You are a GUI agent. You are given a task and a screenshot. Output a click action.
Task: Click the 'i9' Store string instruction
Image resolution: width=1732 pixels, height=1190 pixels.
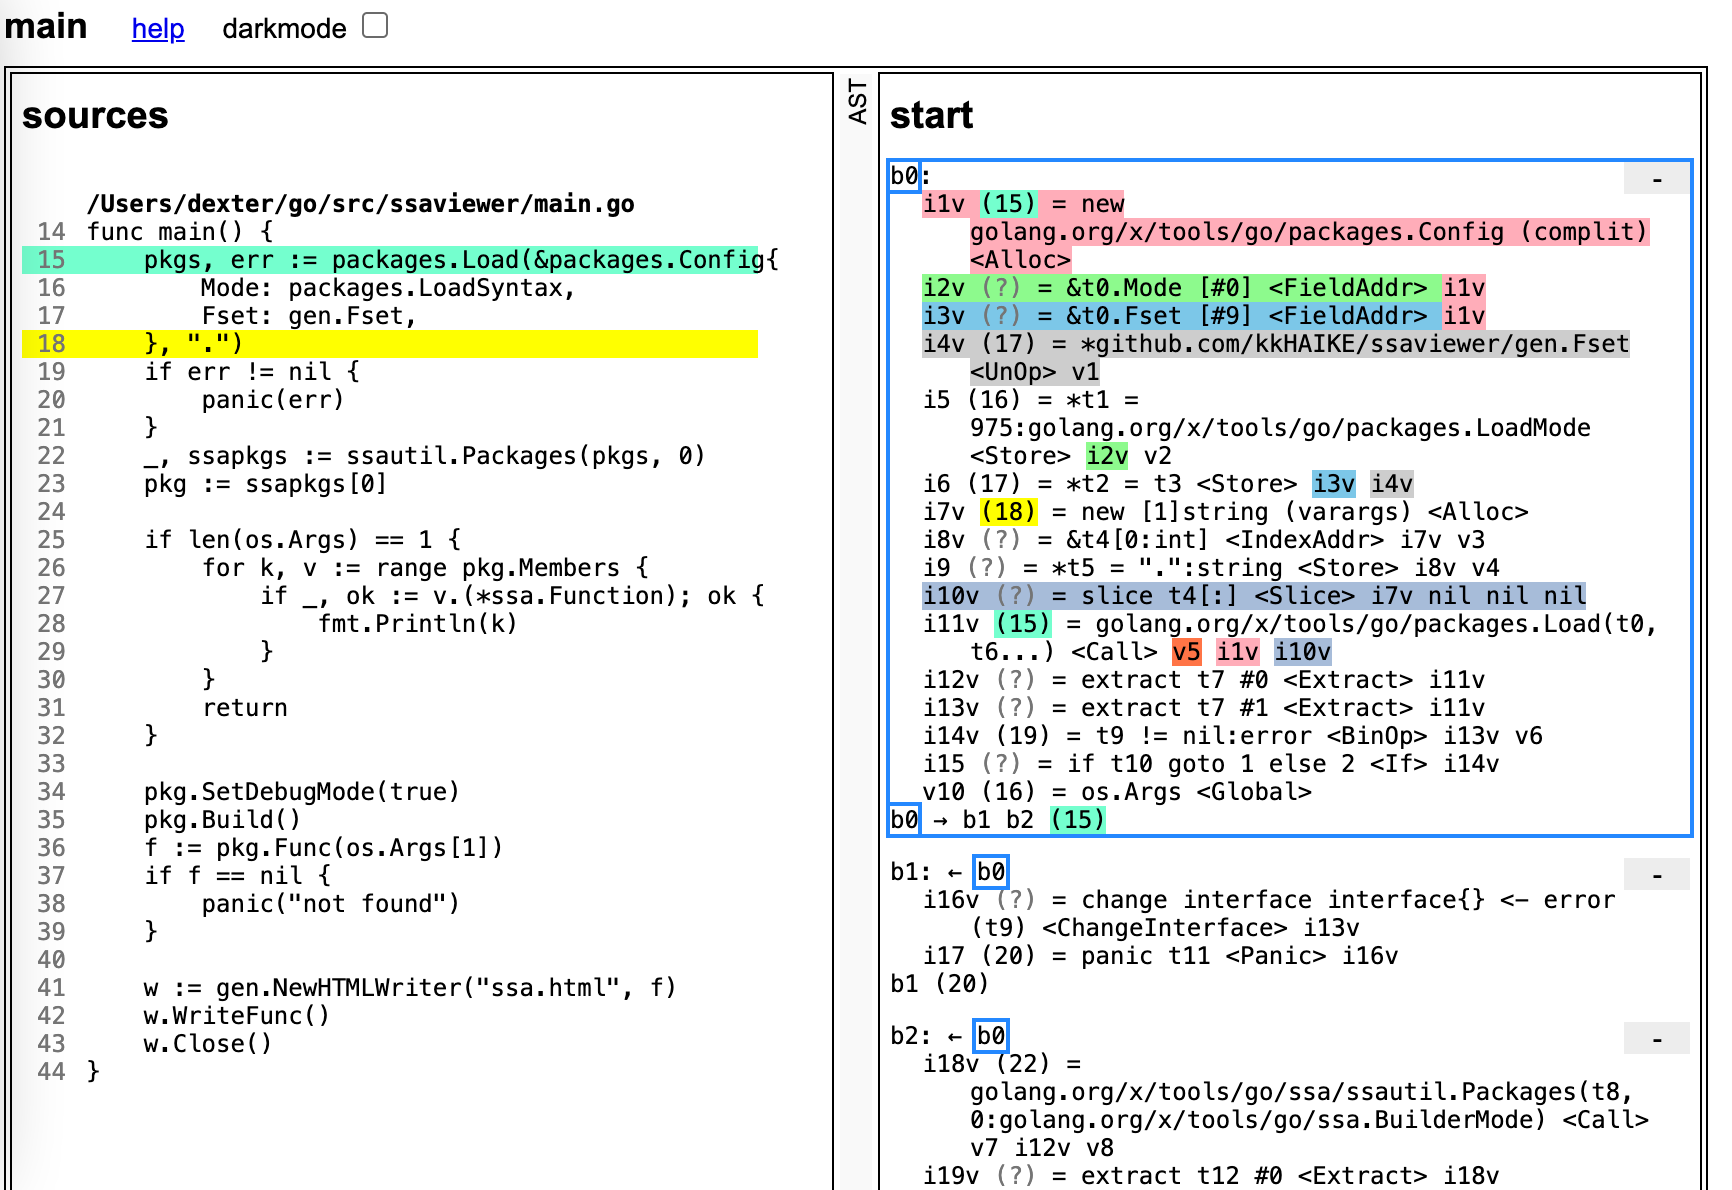click(1211, 568)
